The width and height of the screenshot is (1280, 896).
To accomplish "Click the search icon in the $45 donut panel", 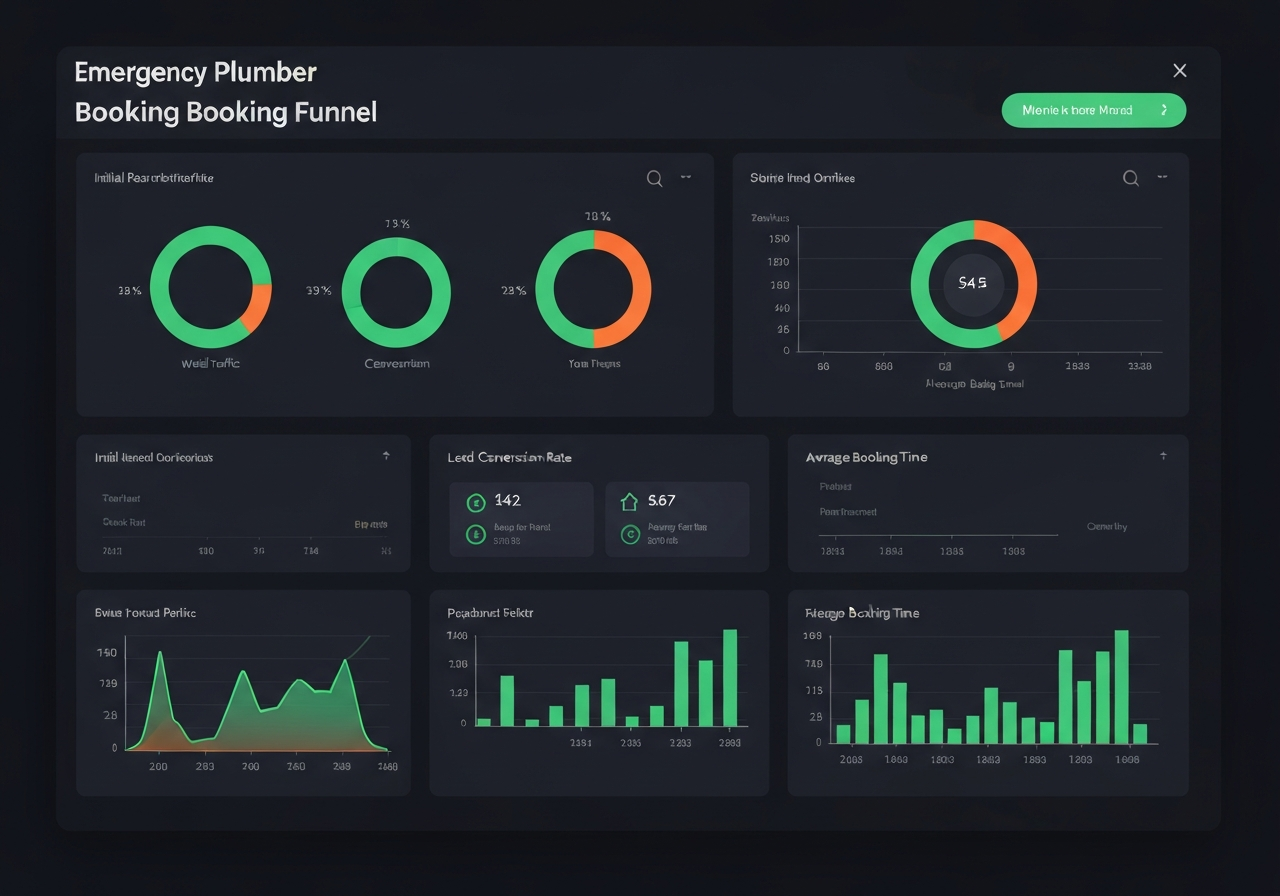I will click(1131, 178).
